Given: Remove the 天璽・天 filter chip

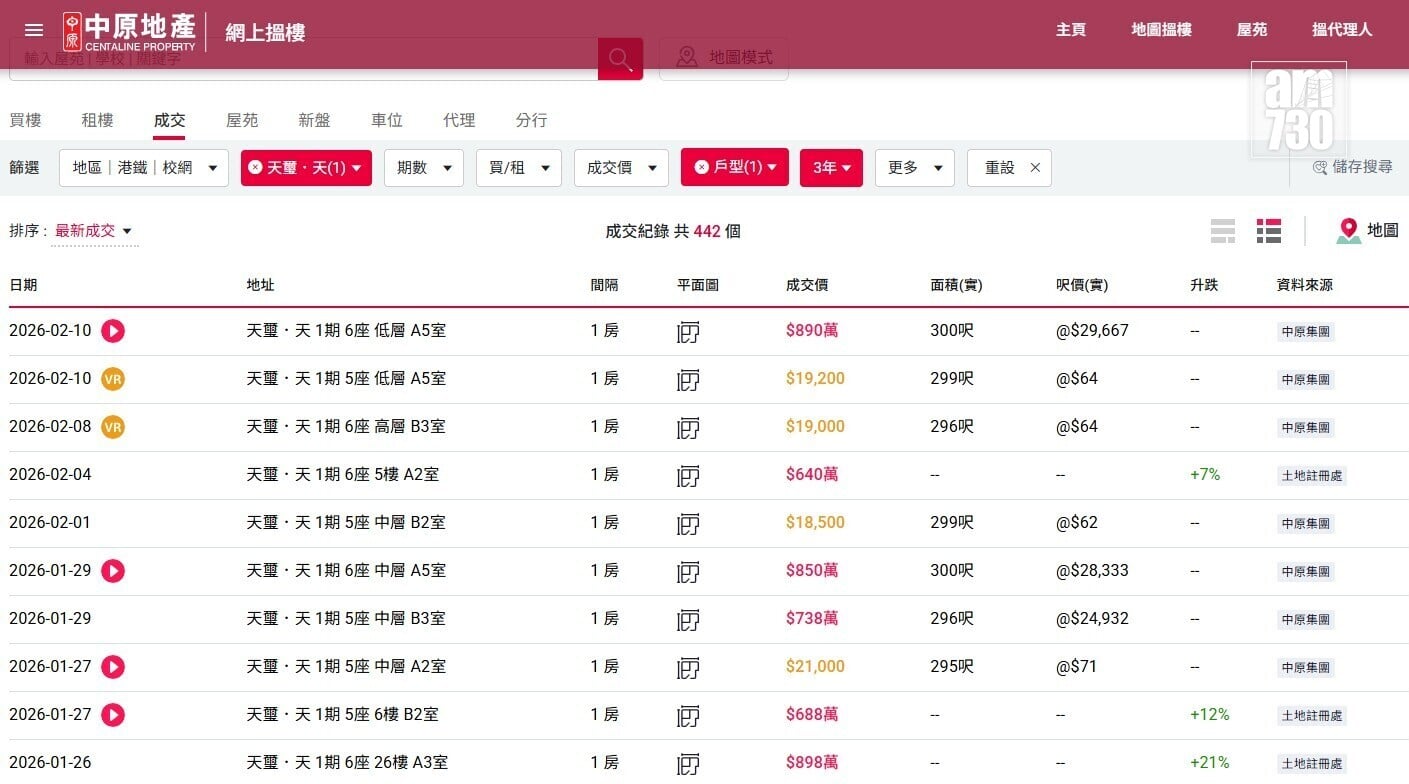Looking at the screenshot, I should pyautogui.click(x=255, y=168).
